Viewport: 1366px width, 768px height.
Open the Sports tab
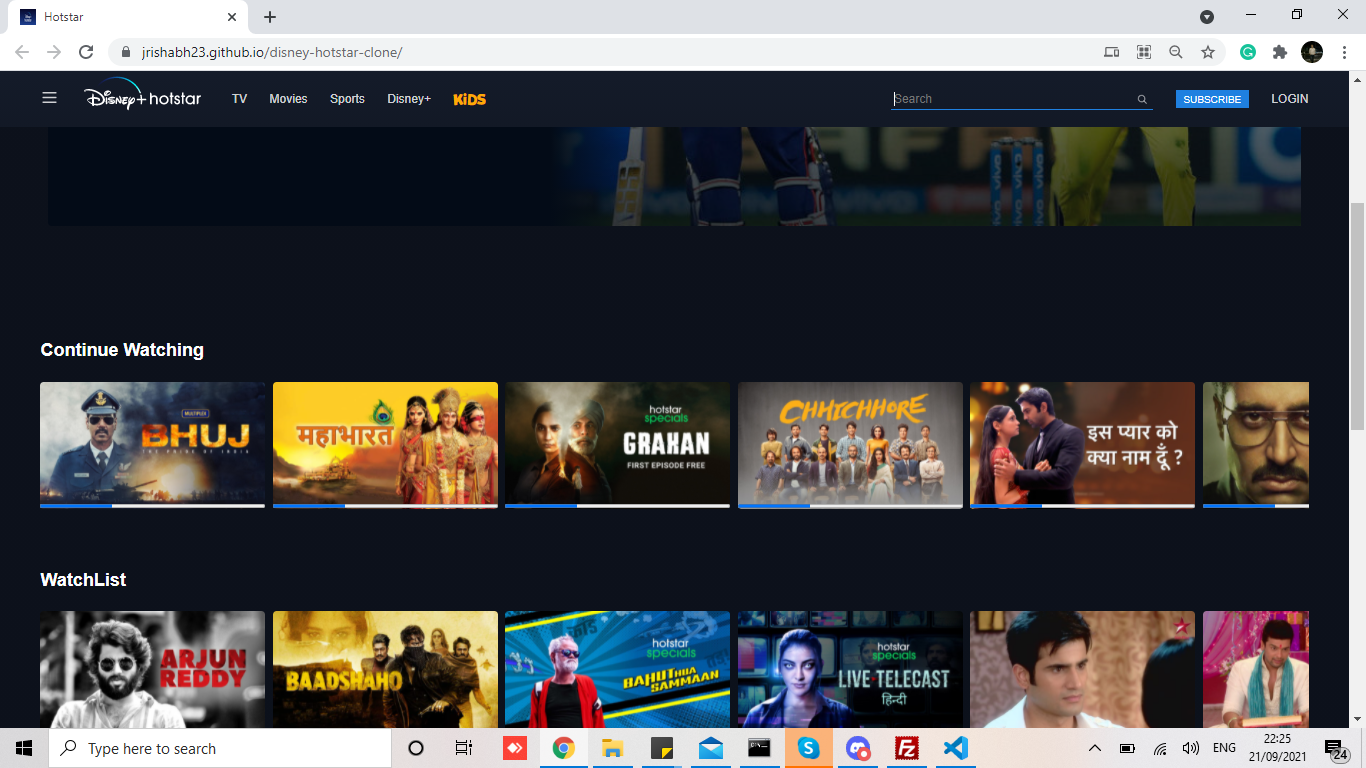pyautogui.click(x=346, y=99)
